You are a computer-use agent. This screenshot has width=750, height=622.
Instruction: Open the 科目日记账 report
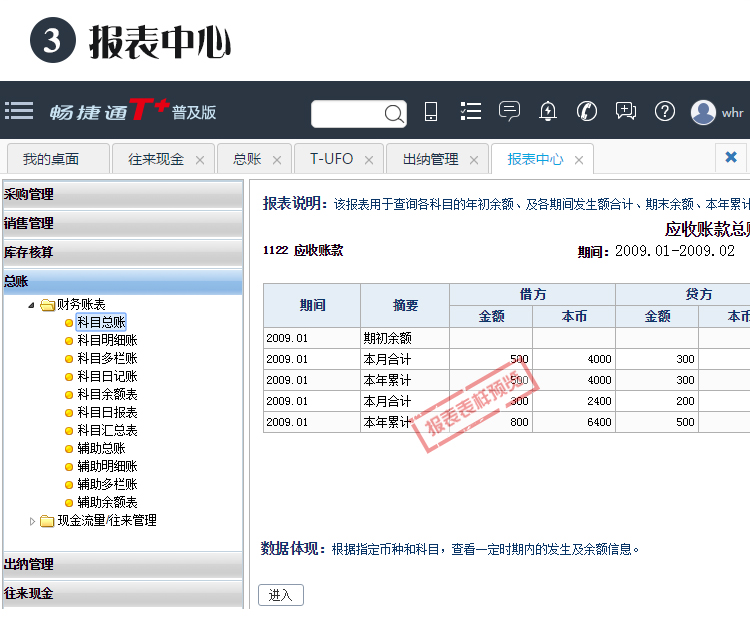pyautogui.click(x=107, y=377)
